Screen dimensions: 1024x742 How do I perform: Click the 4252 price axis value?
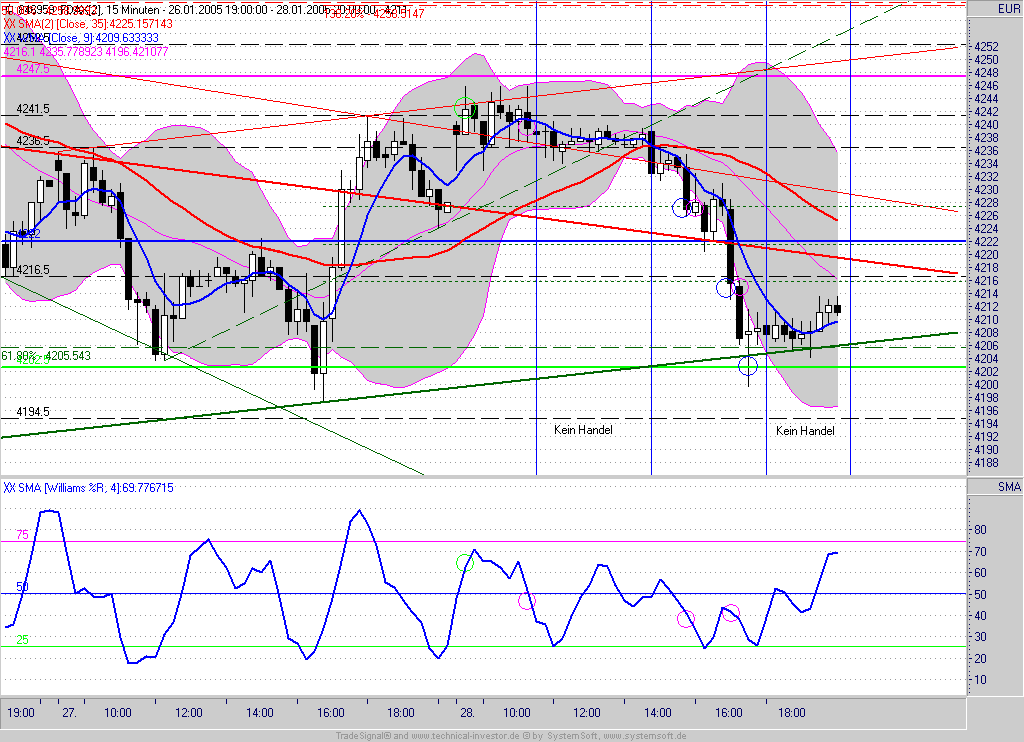tap(986, 47)
